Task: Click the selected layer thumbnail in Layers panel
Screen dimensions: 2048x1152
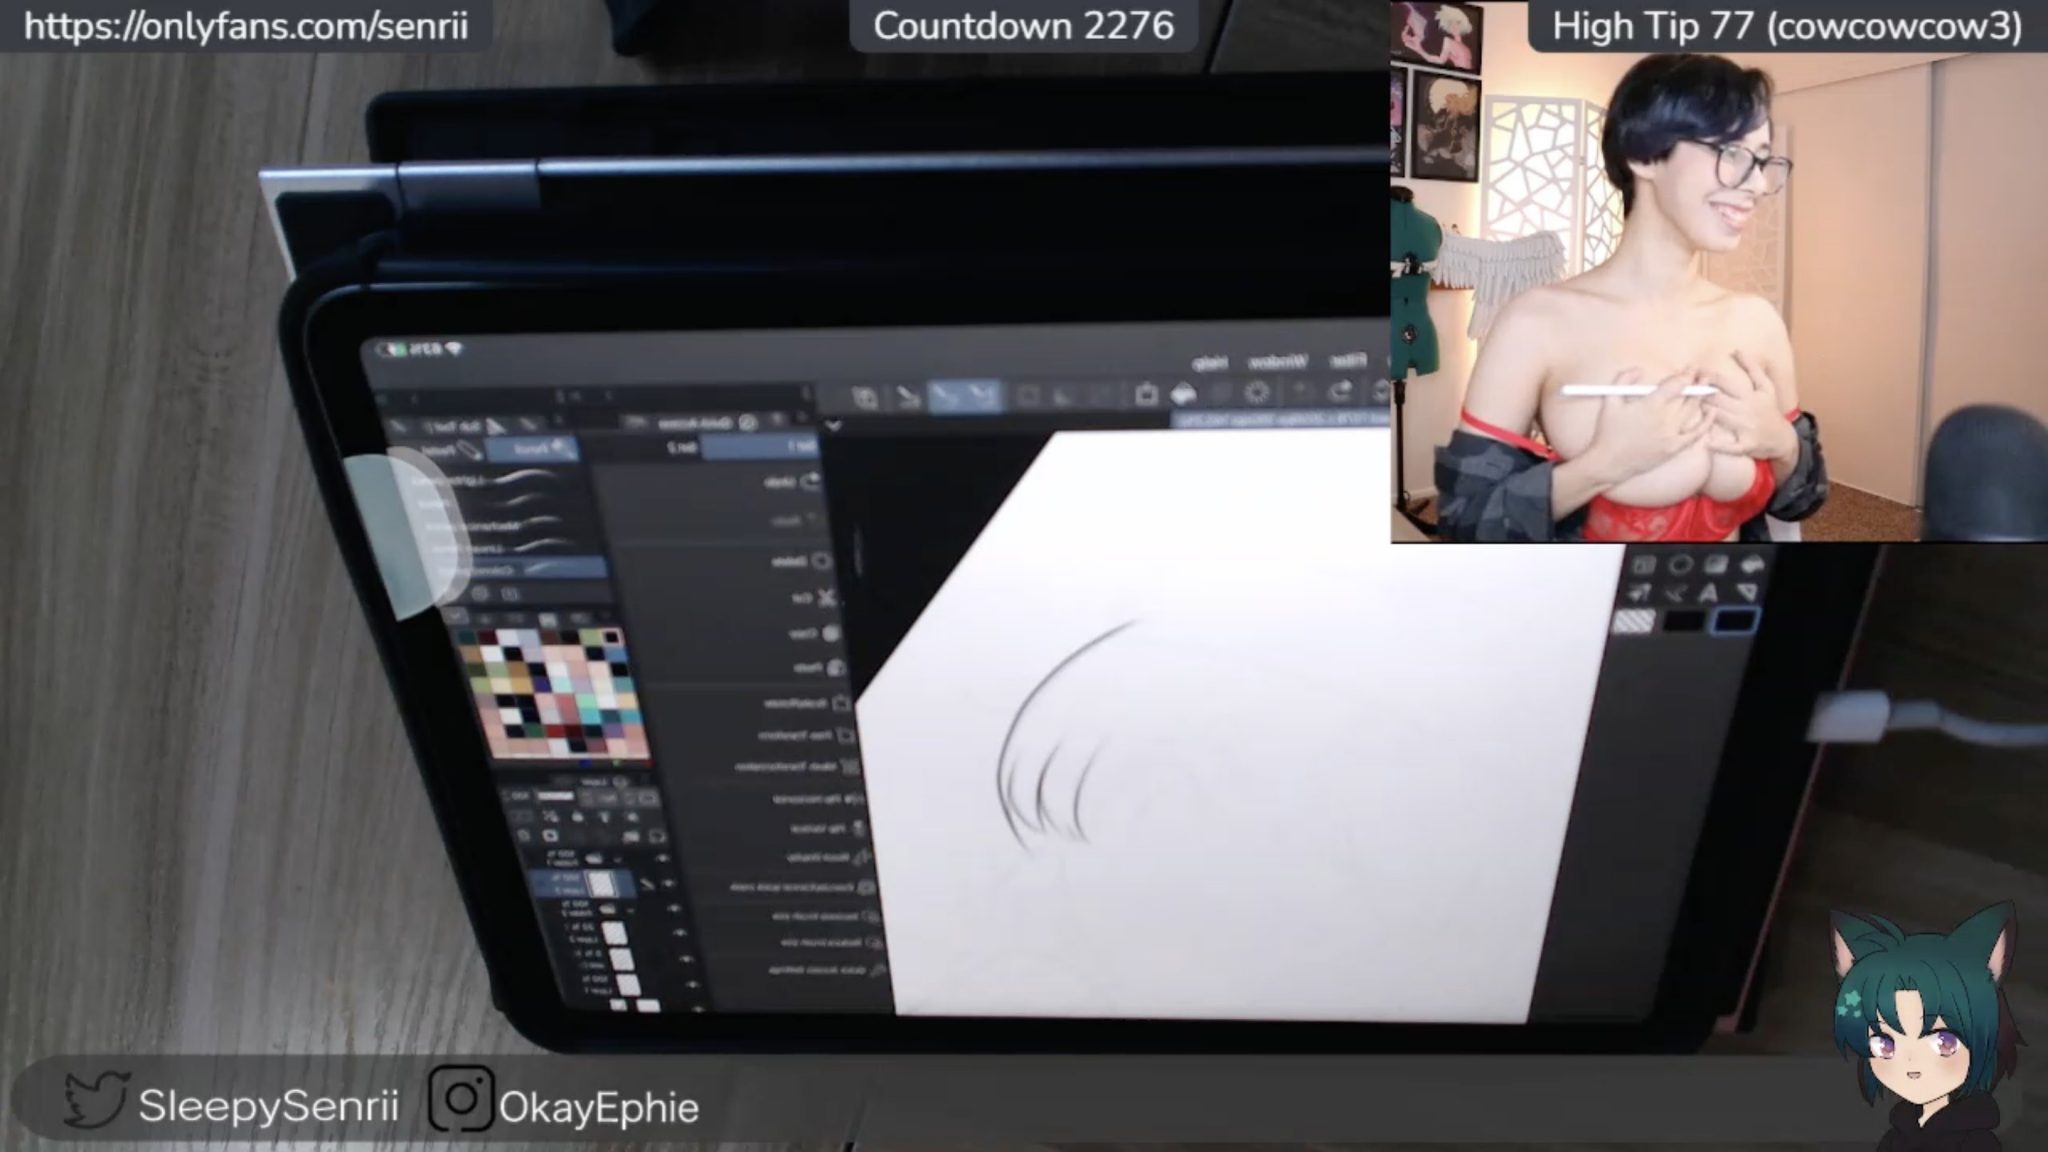Action: (x=600, y=884)
